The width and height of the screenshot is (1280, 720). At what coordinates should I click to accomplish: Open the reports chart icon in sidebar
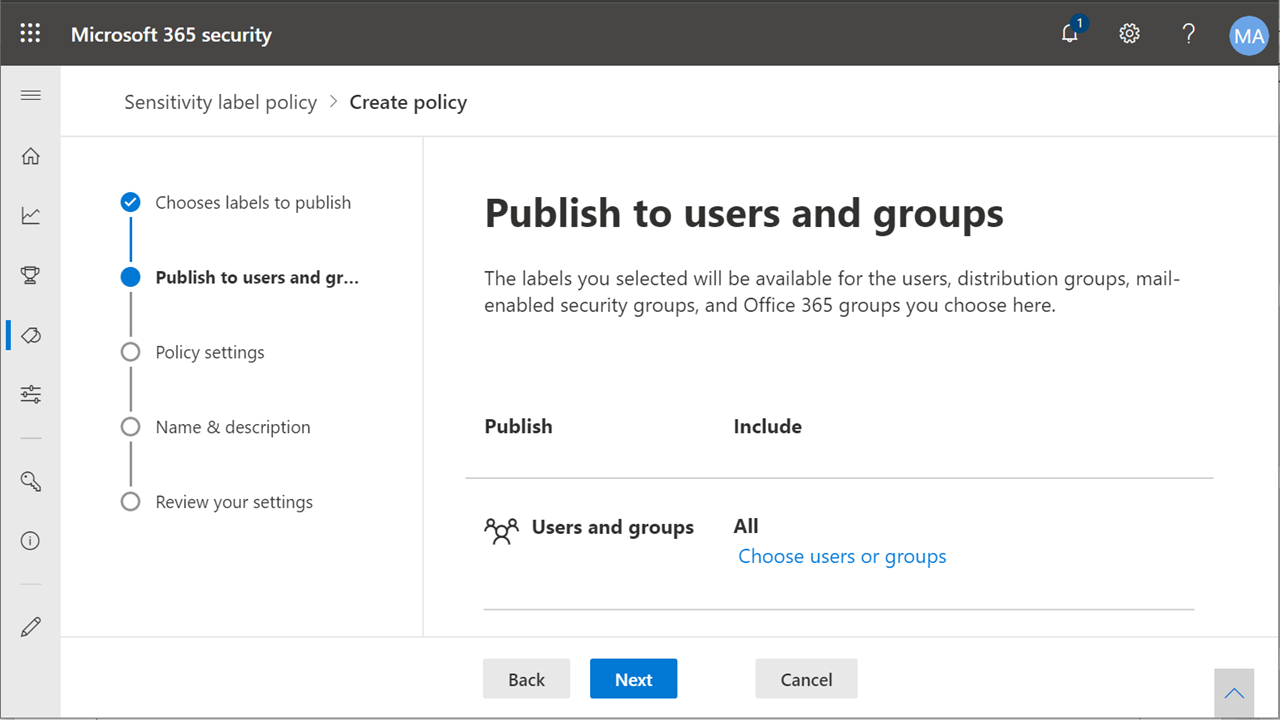(x=31, y=215)
